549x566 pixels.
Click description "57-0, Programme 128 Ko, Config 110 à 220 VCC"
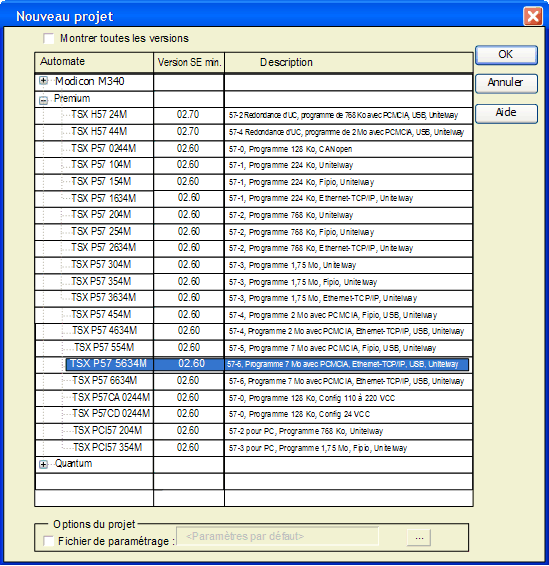tap(312, 398)
